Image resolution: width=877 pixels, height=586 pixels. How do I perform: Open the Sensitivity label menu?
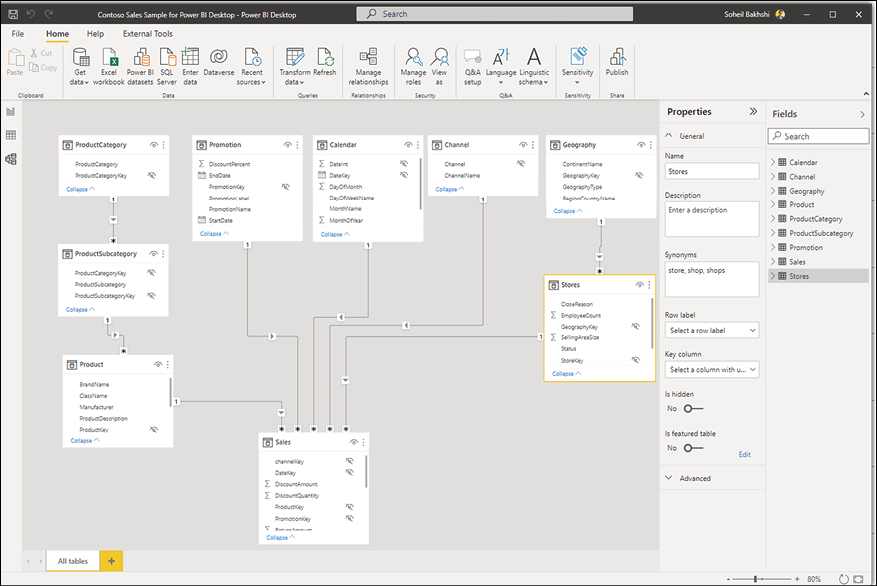pyautogui.click(x=577, y=67)
